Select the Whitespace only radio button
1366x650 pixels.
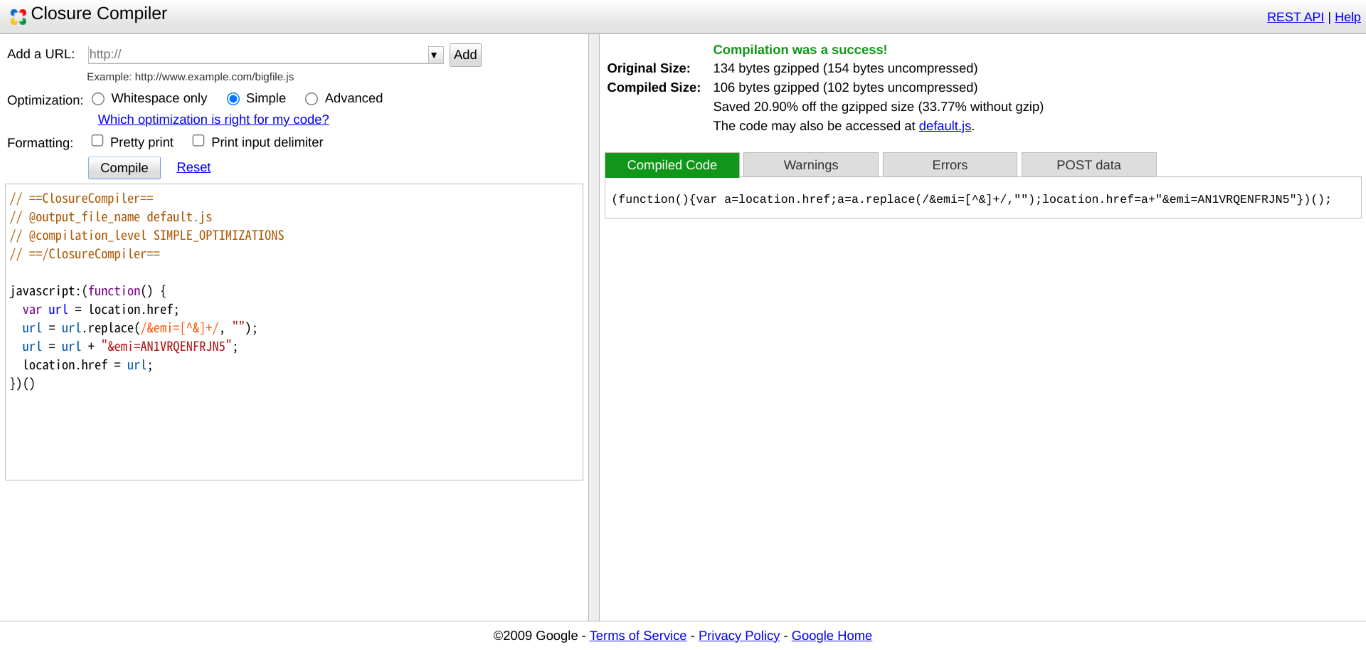point(98,99)
